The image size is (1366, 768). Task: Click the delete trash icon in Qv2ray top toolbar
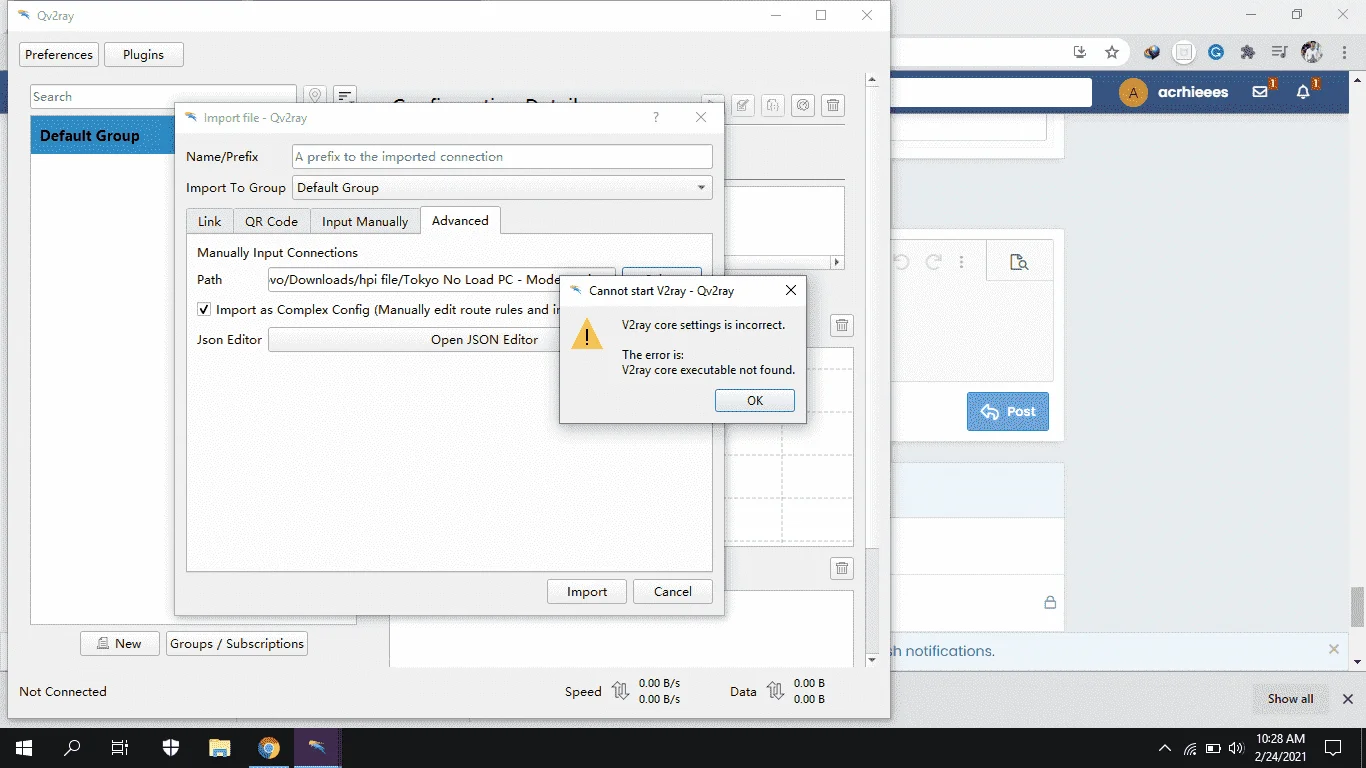[833, 105]
